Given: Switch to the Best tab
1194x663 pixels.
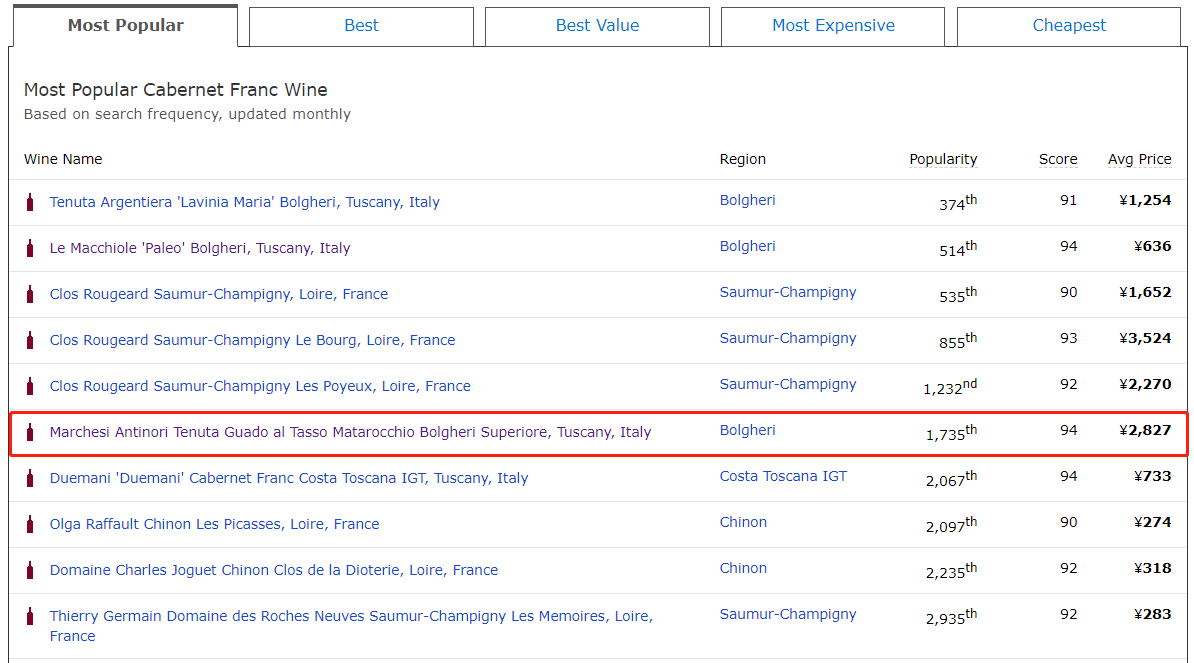Looking at the screenshot, I should click(361, 26).
